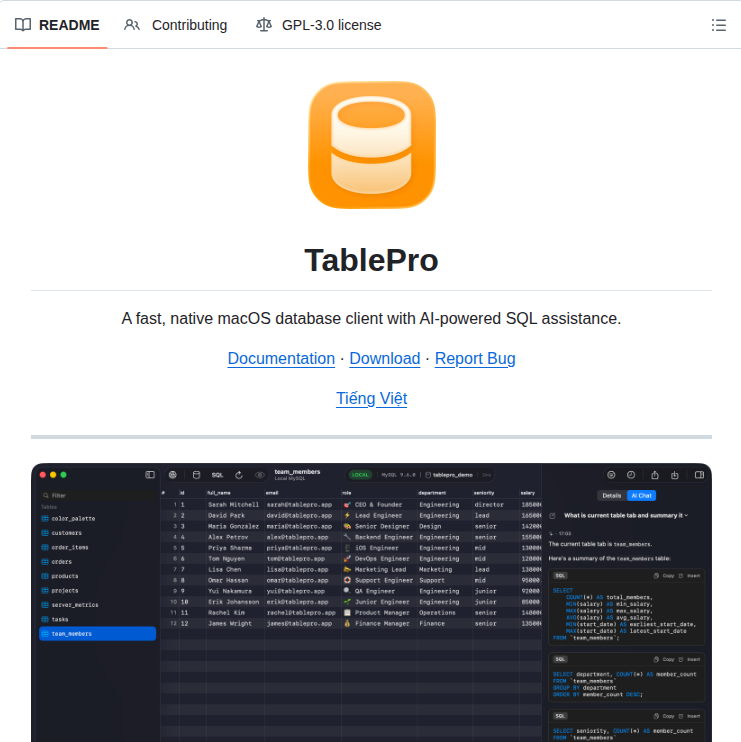The height and width of the screenshot is (742, 741).
Task: Click the lightning emoji beside Lead Engineer
Action: [x=347, y=516]
